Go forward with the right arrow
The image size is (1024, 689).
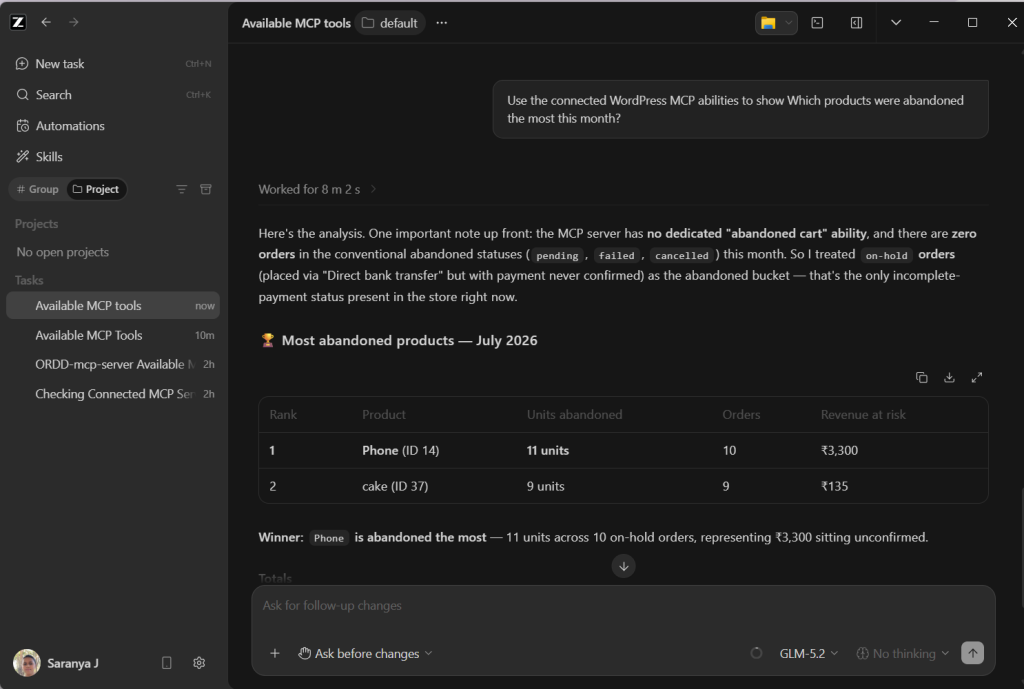coord(74,22)
